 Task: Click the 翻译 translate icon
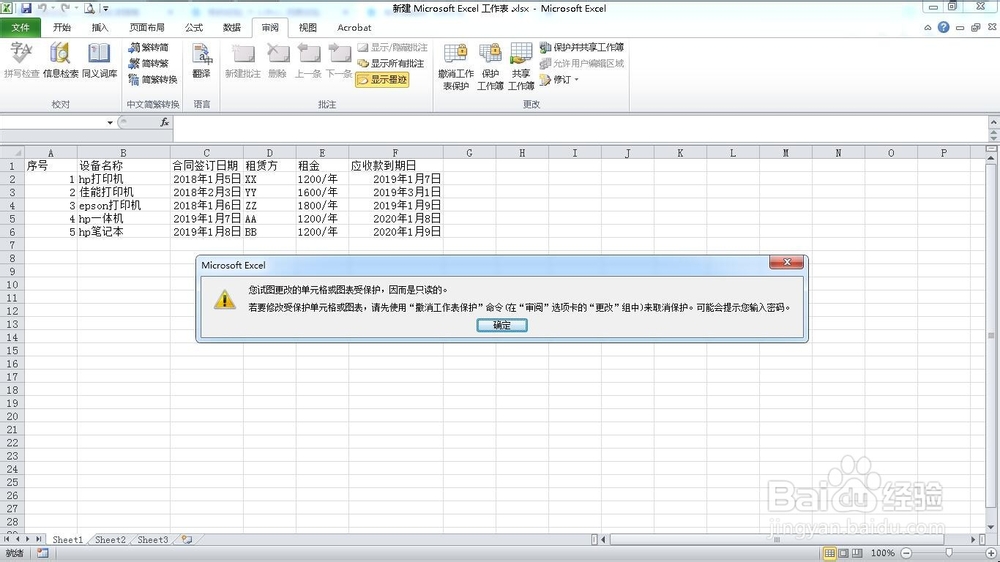pos(202,61)
